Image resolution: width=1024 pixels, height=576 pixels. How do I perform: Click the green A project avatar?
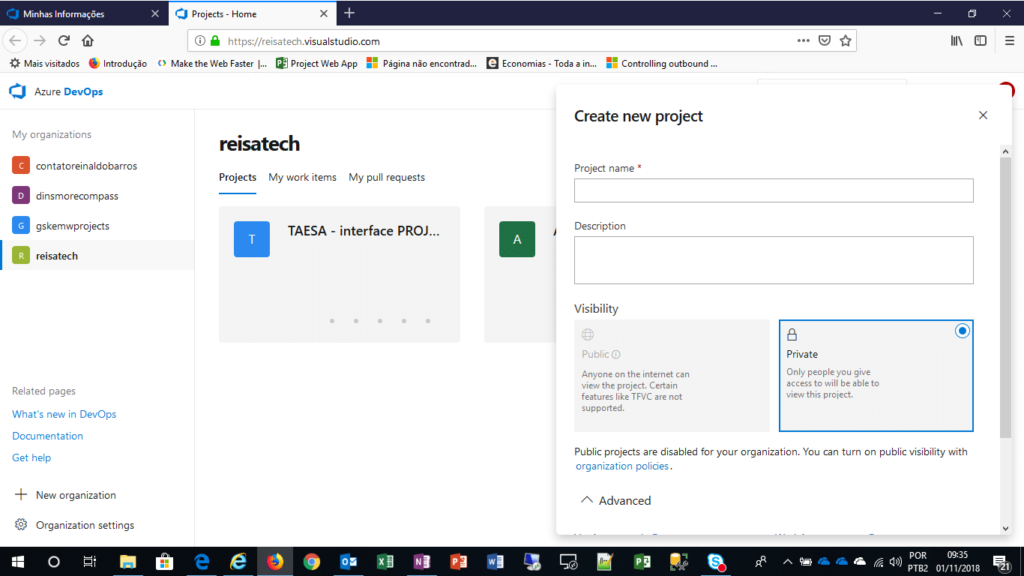[517, 239]
